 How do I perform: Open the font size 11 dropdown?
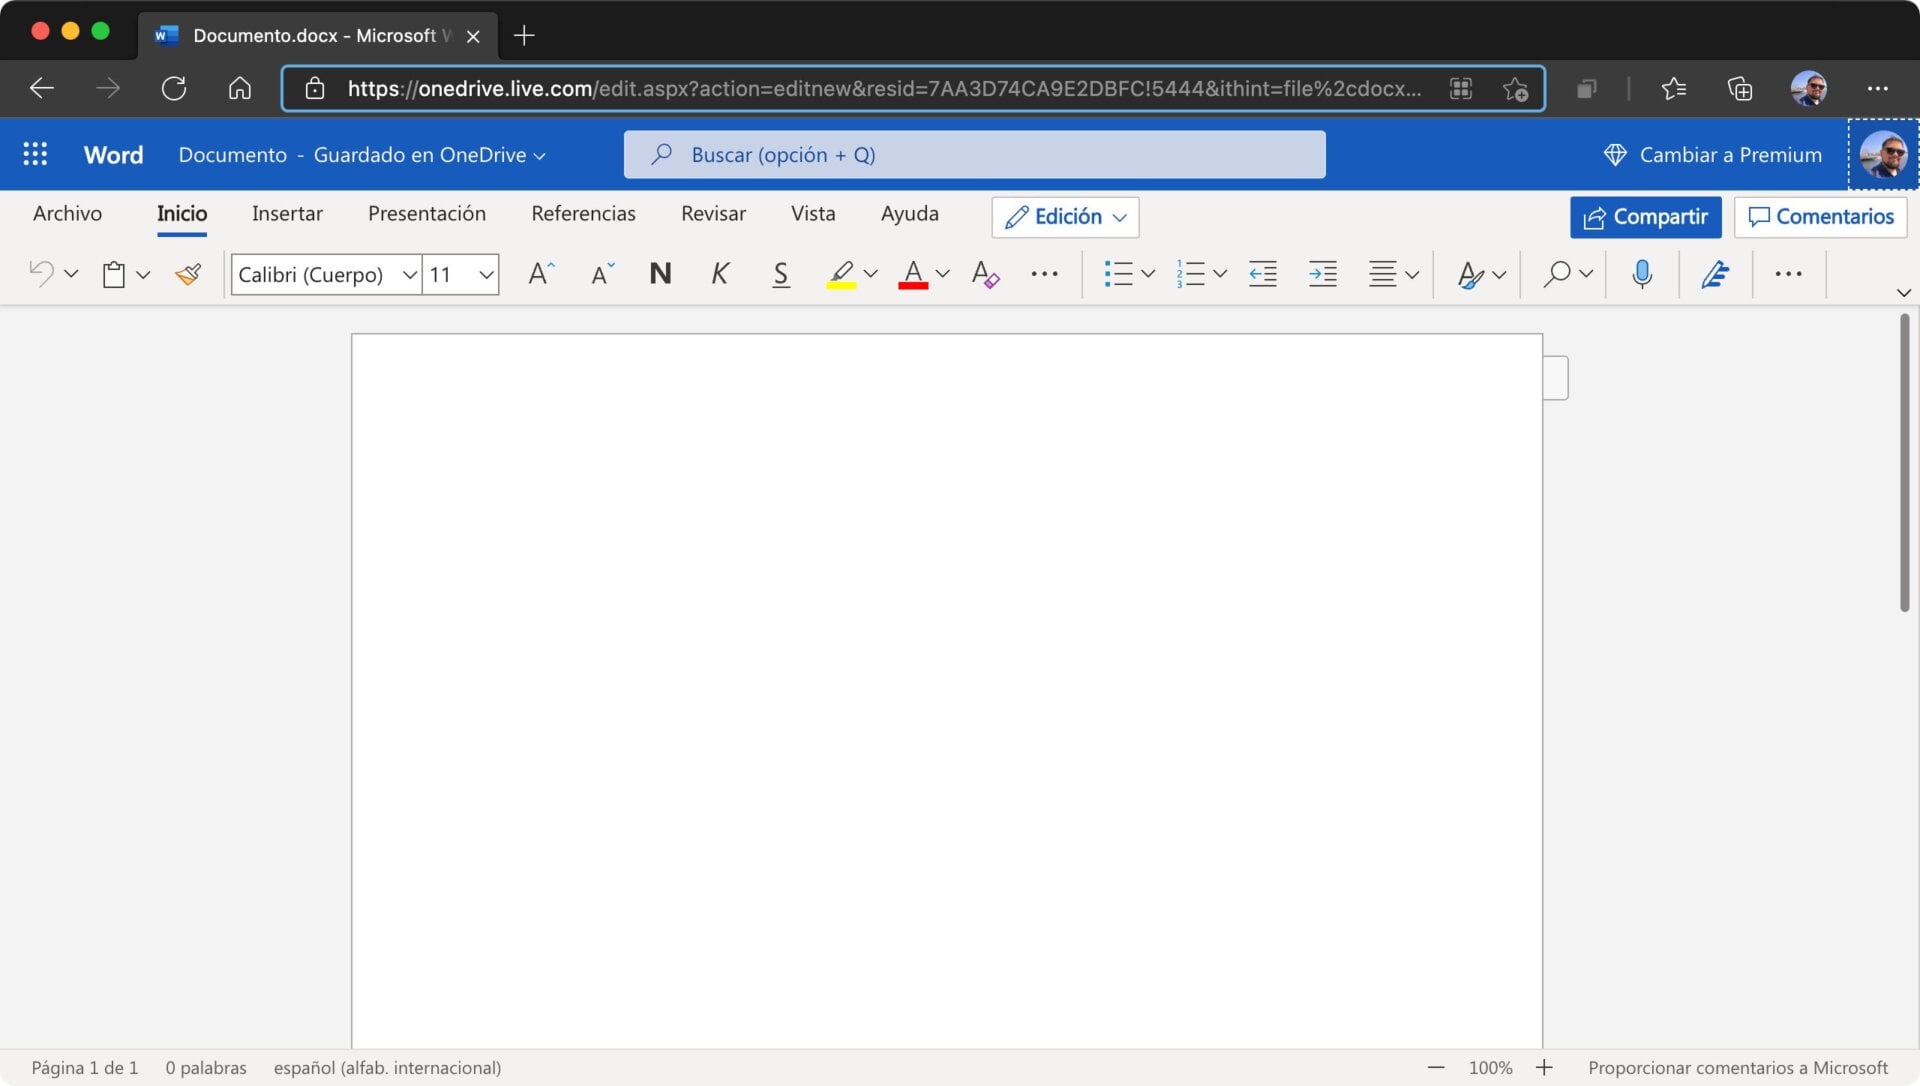[x=486, y=274]
